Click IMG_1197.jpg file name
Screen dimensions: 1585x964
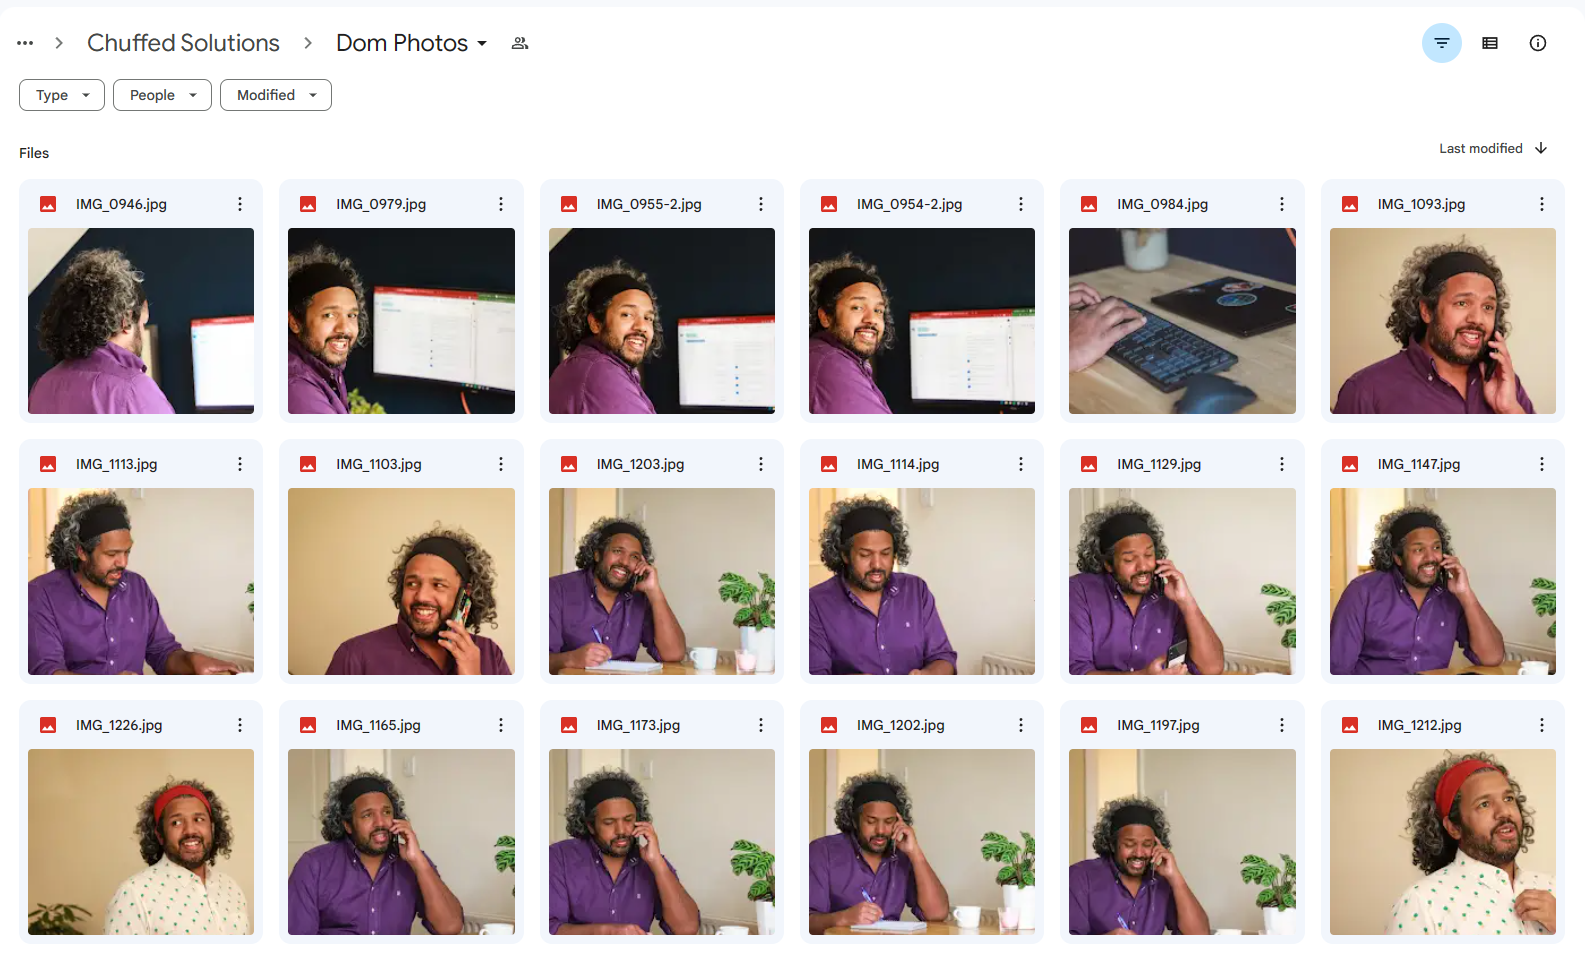(x=1158, y=725)
